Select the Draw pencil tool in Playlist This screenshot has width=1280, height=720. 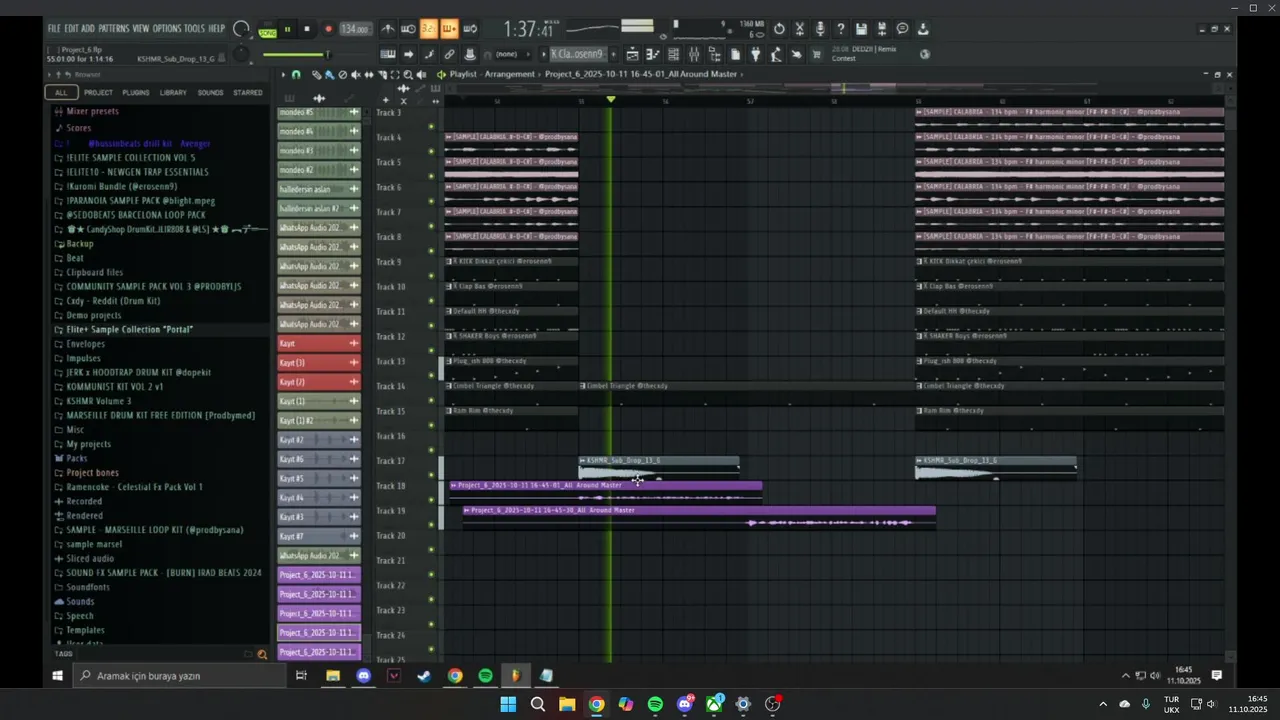[317, 75]
